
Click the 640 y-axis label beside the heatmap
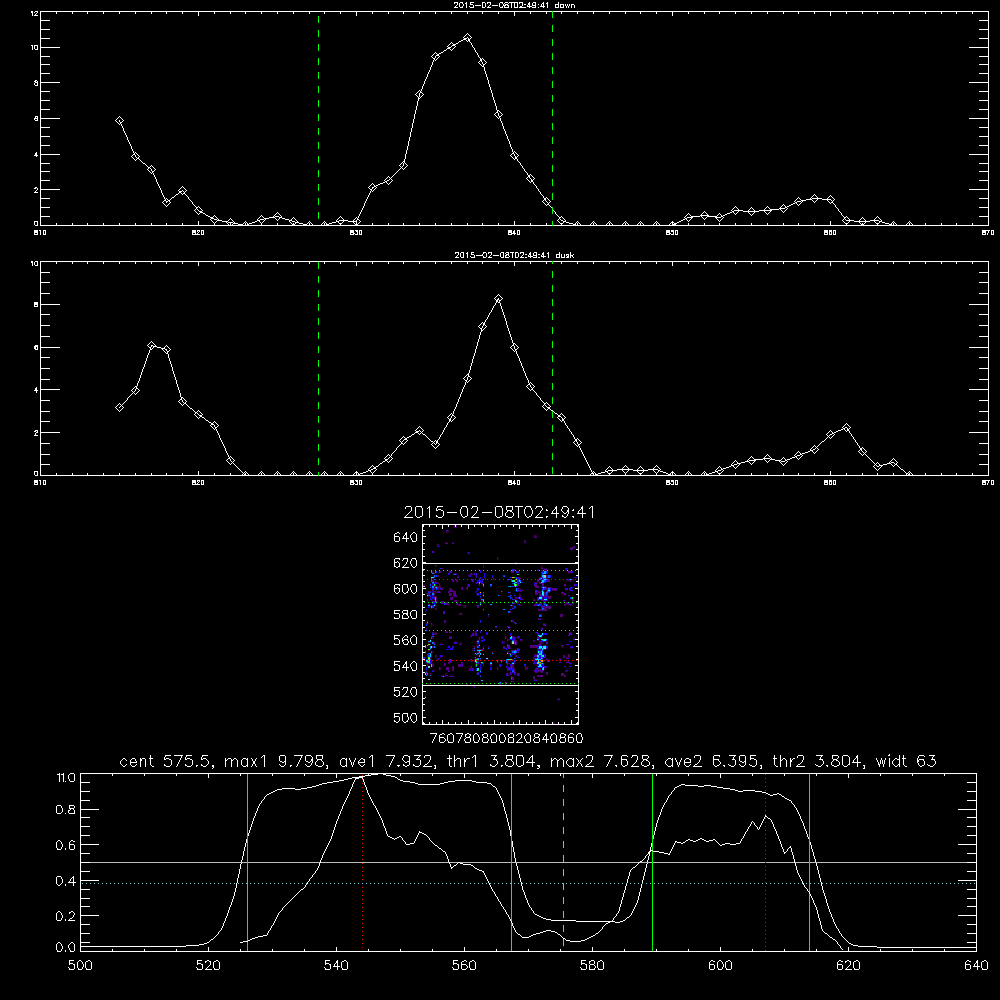(406, 537)
